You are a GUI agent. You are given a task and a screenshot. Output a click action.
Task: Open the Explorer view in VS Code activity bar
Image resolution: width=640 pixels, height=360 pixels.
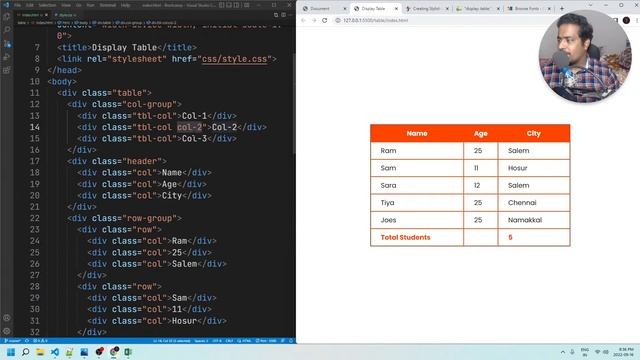click(7, 17)
